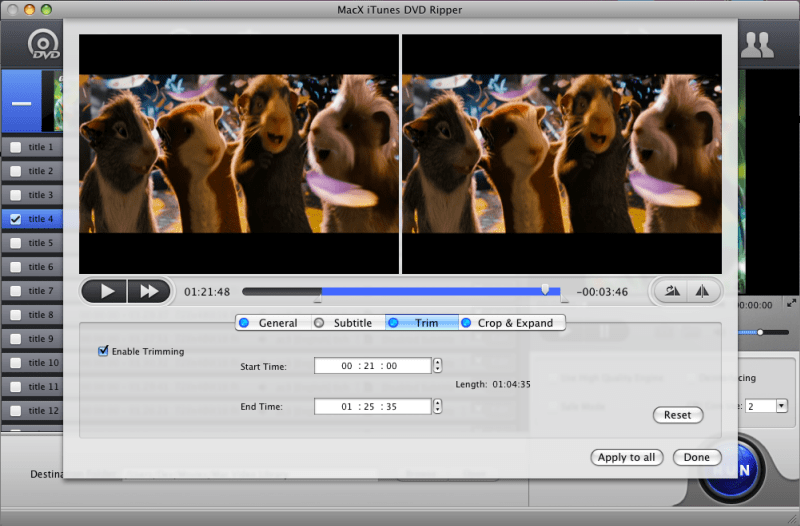Image resolution: width=800 pixels, height=526 pixels.
Task: Click the fullscreen expand icon in main window
Action: [x=791, y=304]
